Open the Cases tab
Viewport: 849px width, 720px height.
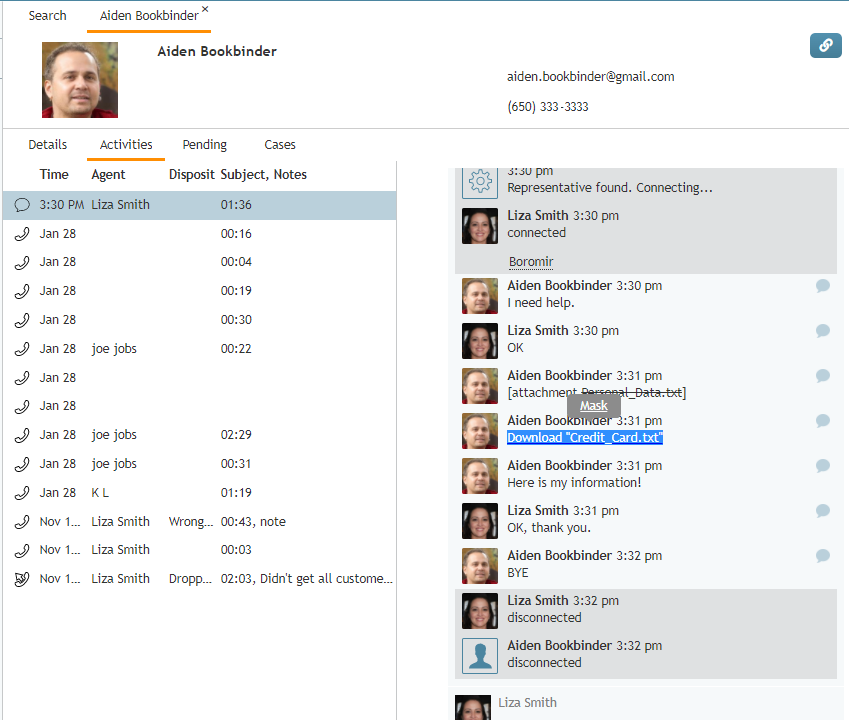[x=280, y=145]
